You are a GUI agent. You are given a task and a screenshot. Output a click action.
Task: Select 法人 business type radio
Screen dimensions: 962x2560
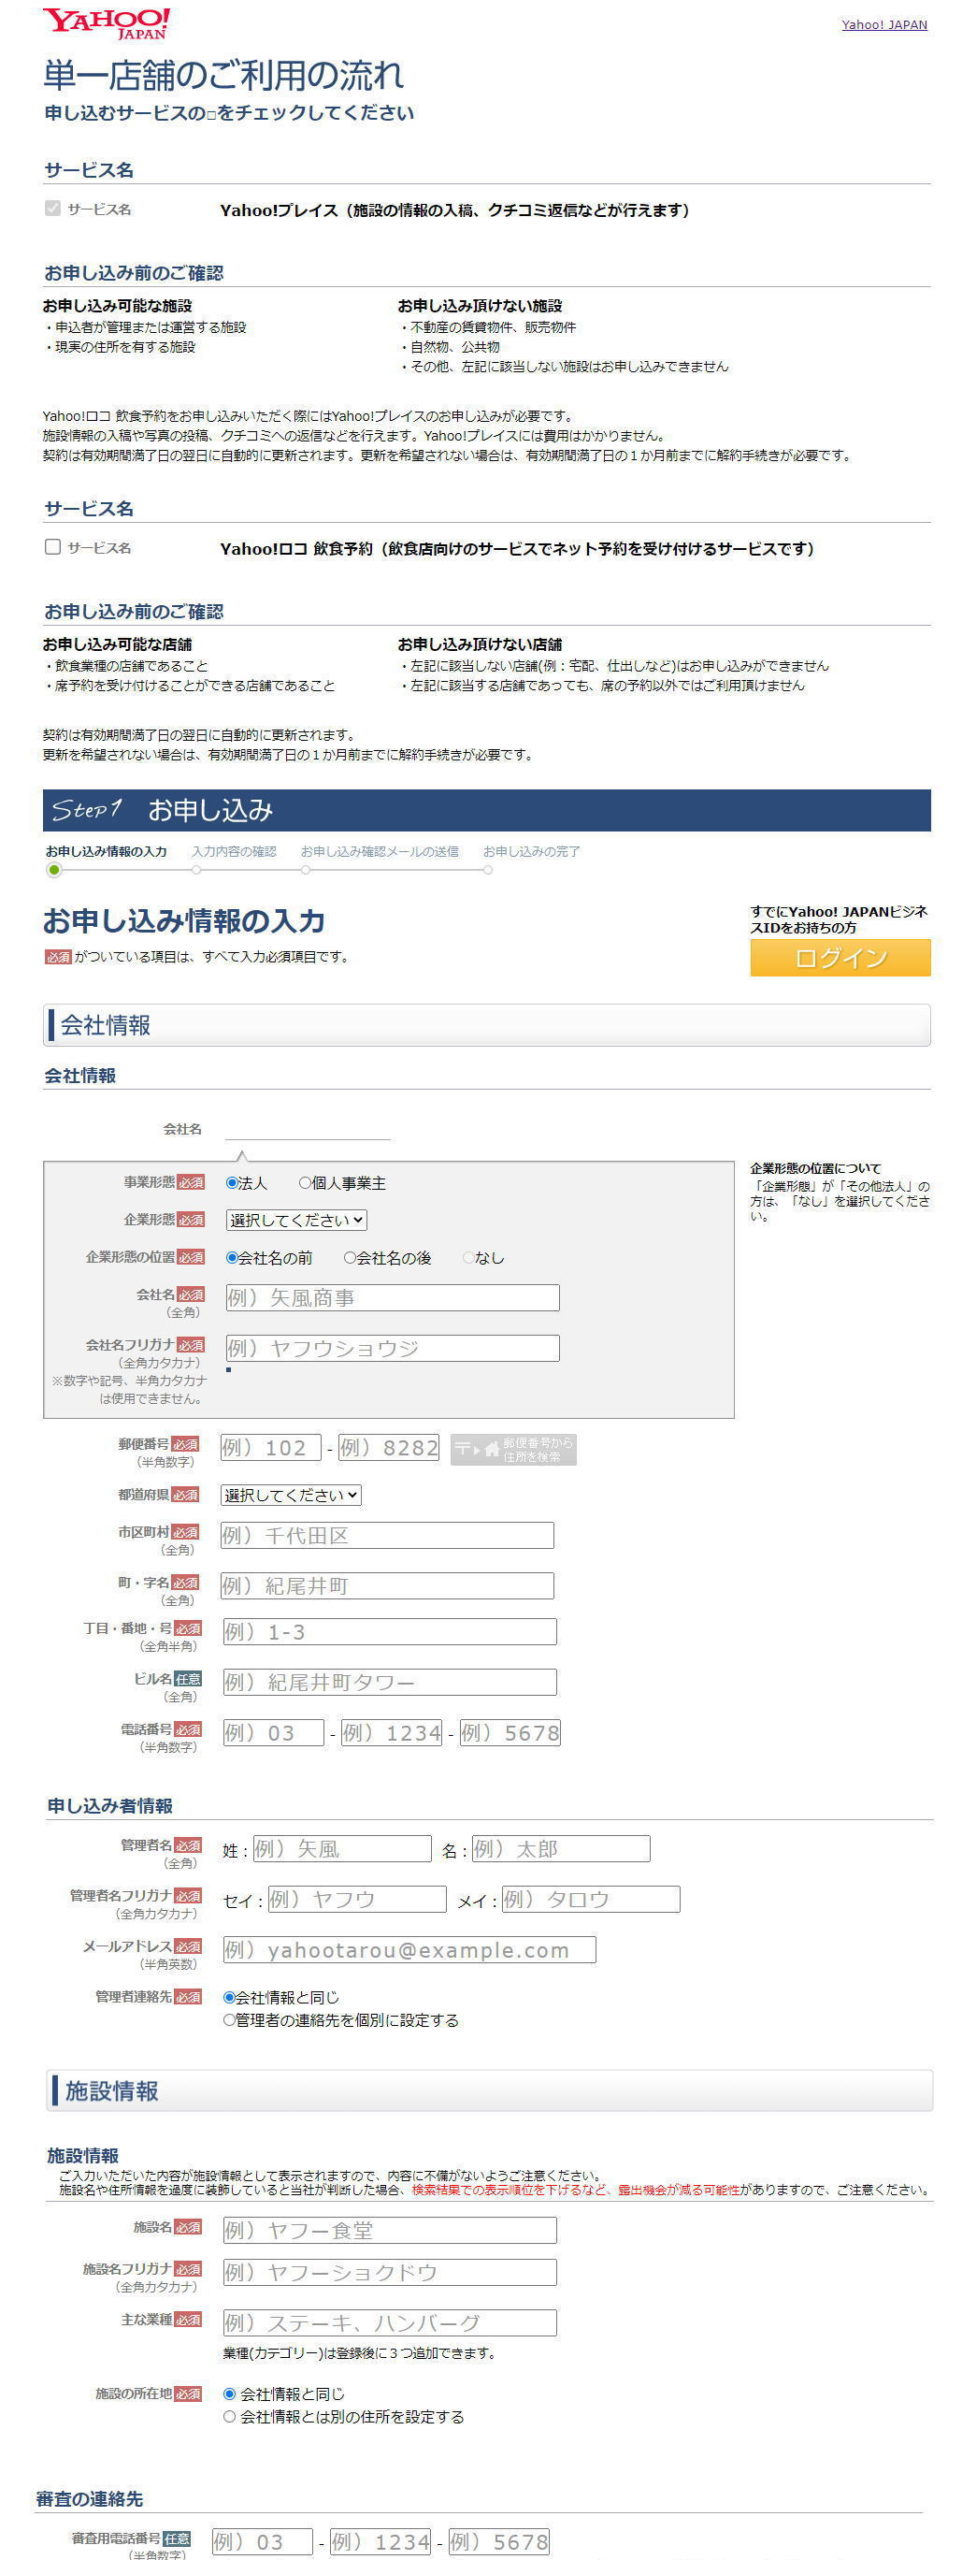pos(232,1183)
